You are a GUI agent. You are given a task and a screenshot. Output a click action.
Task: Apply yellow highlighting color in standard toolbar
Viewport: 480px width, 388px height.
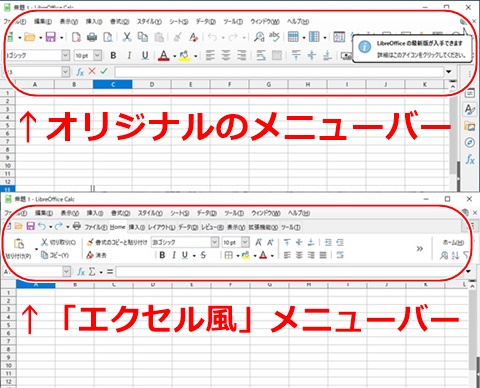184,55
